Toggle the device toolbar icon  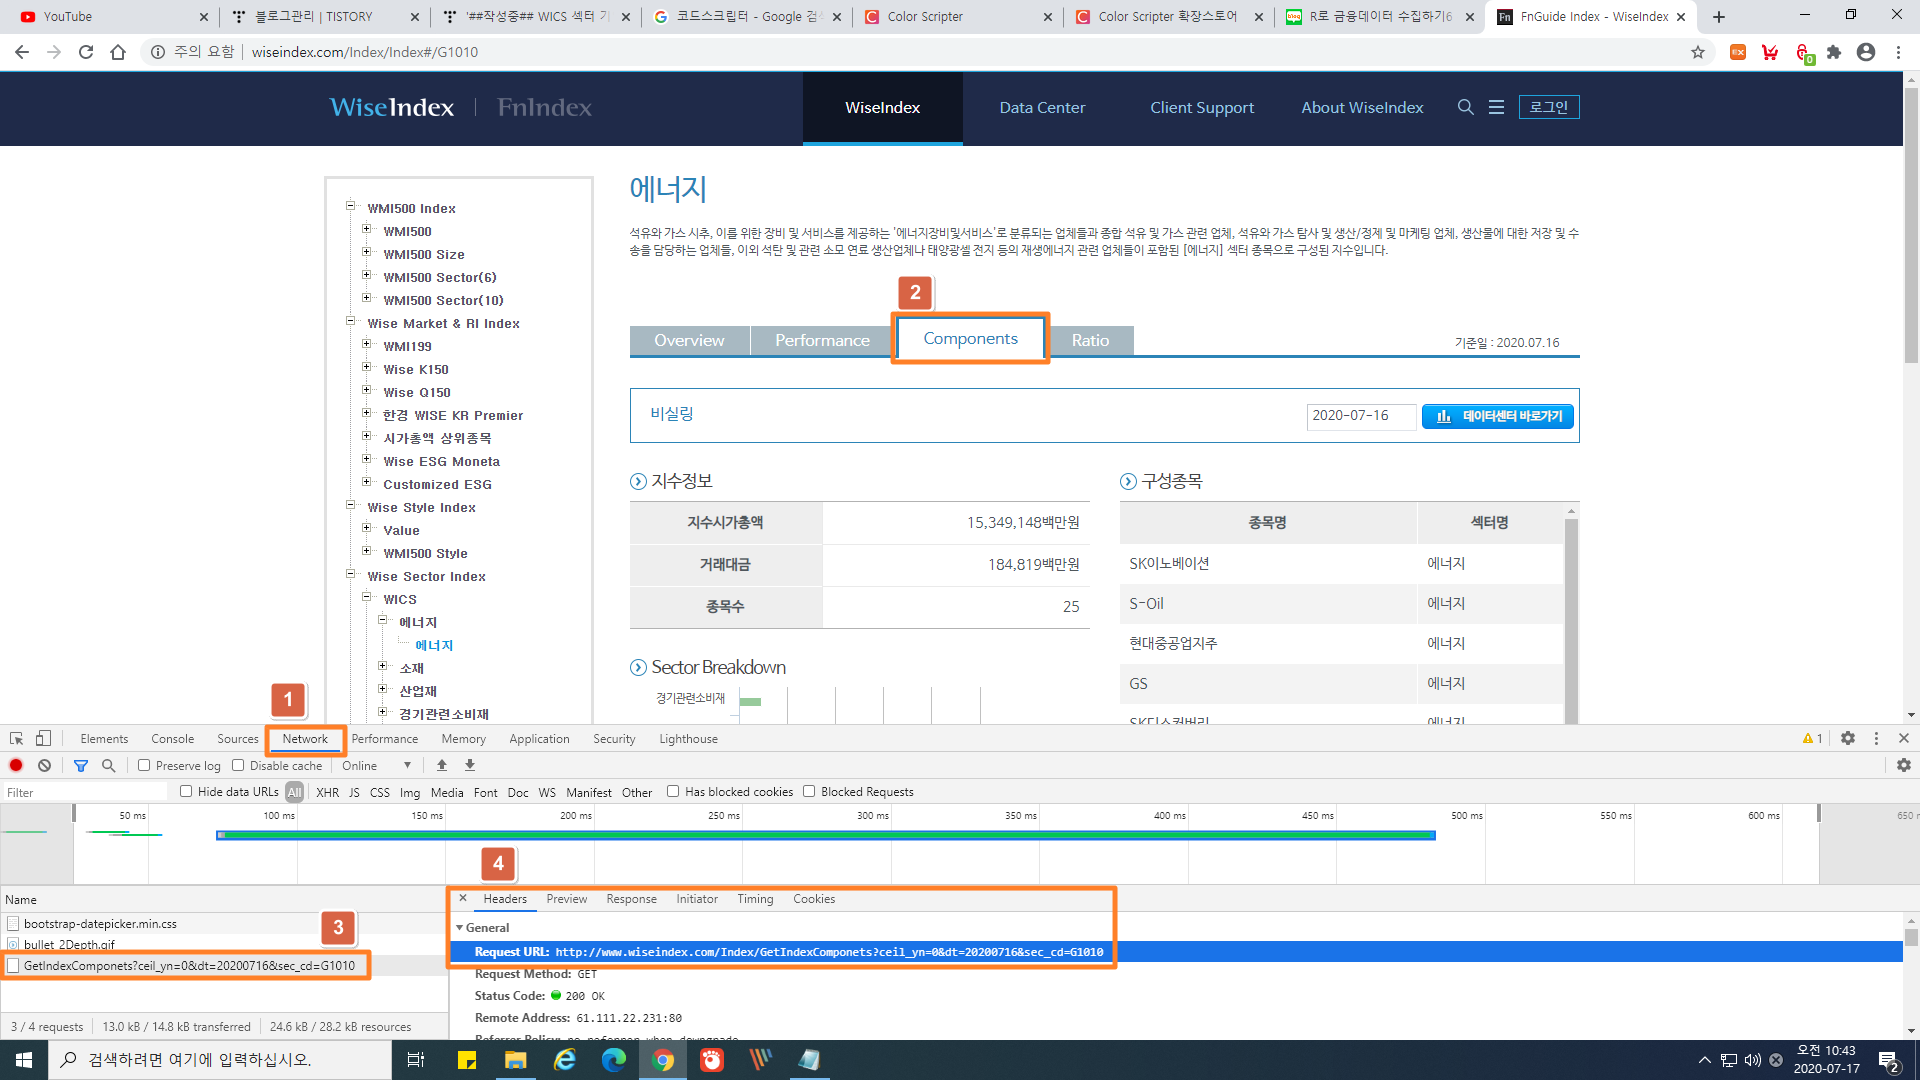coord(43,738)
